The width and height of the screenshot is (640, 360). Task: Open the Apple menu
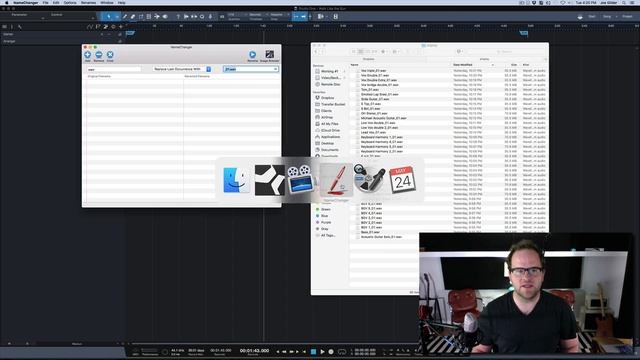pyautogui.click(x=7, y=3)
